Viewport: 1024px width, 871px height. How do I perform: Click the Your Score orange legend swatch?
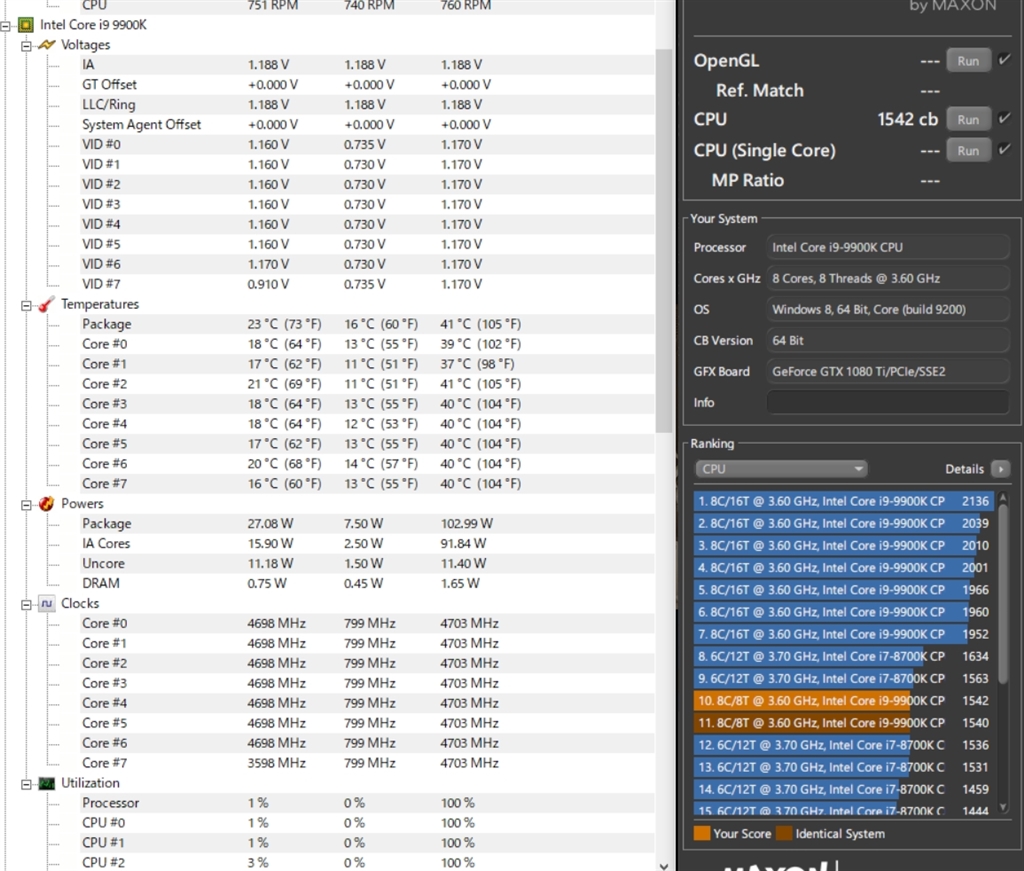pos(702,834)
